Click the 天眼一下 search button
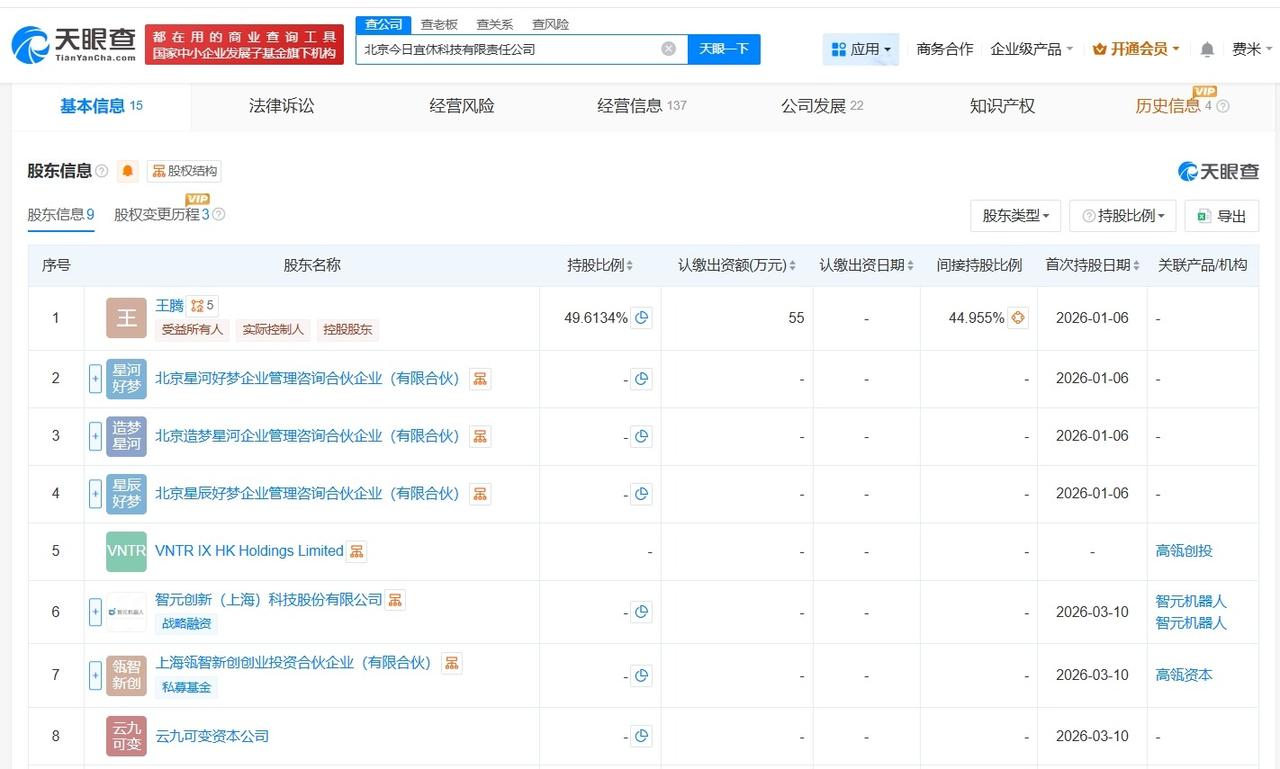The width and height of the screenshot is (1280, 769). point(724,49)
